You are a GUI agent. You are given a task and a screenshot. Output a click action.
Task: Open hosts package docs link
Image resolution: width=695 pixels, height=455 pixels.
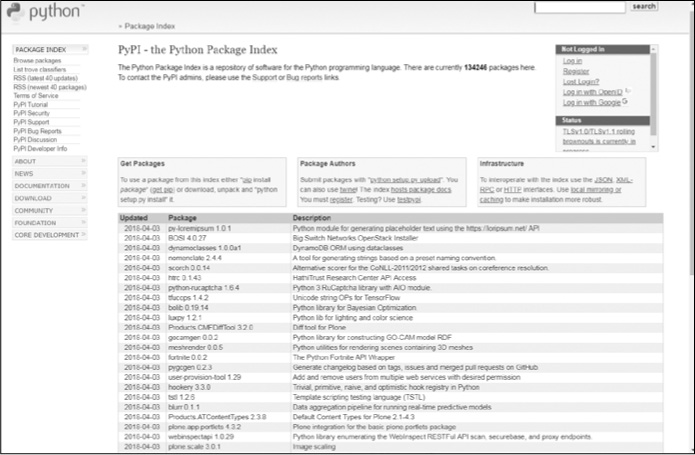click(x=421, y=190)
